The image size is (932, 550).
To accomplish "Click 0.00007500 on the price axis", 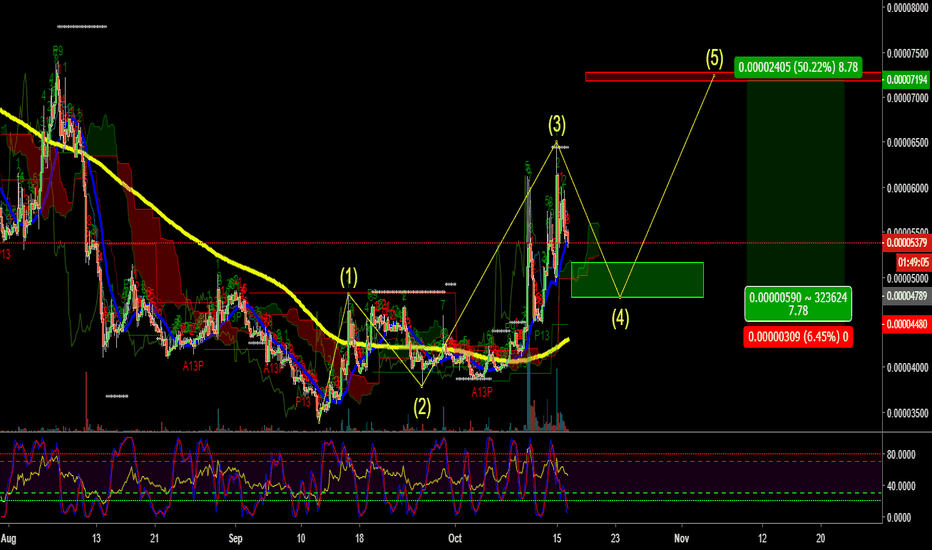I will pyautogui.click(x=908, y=54).
